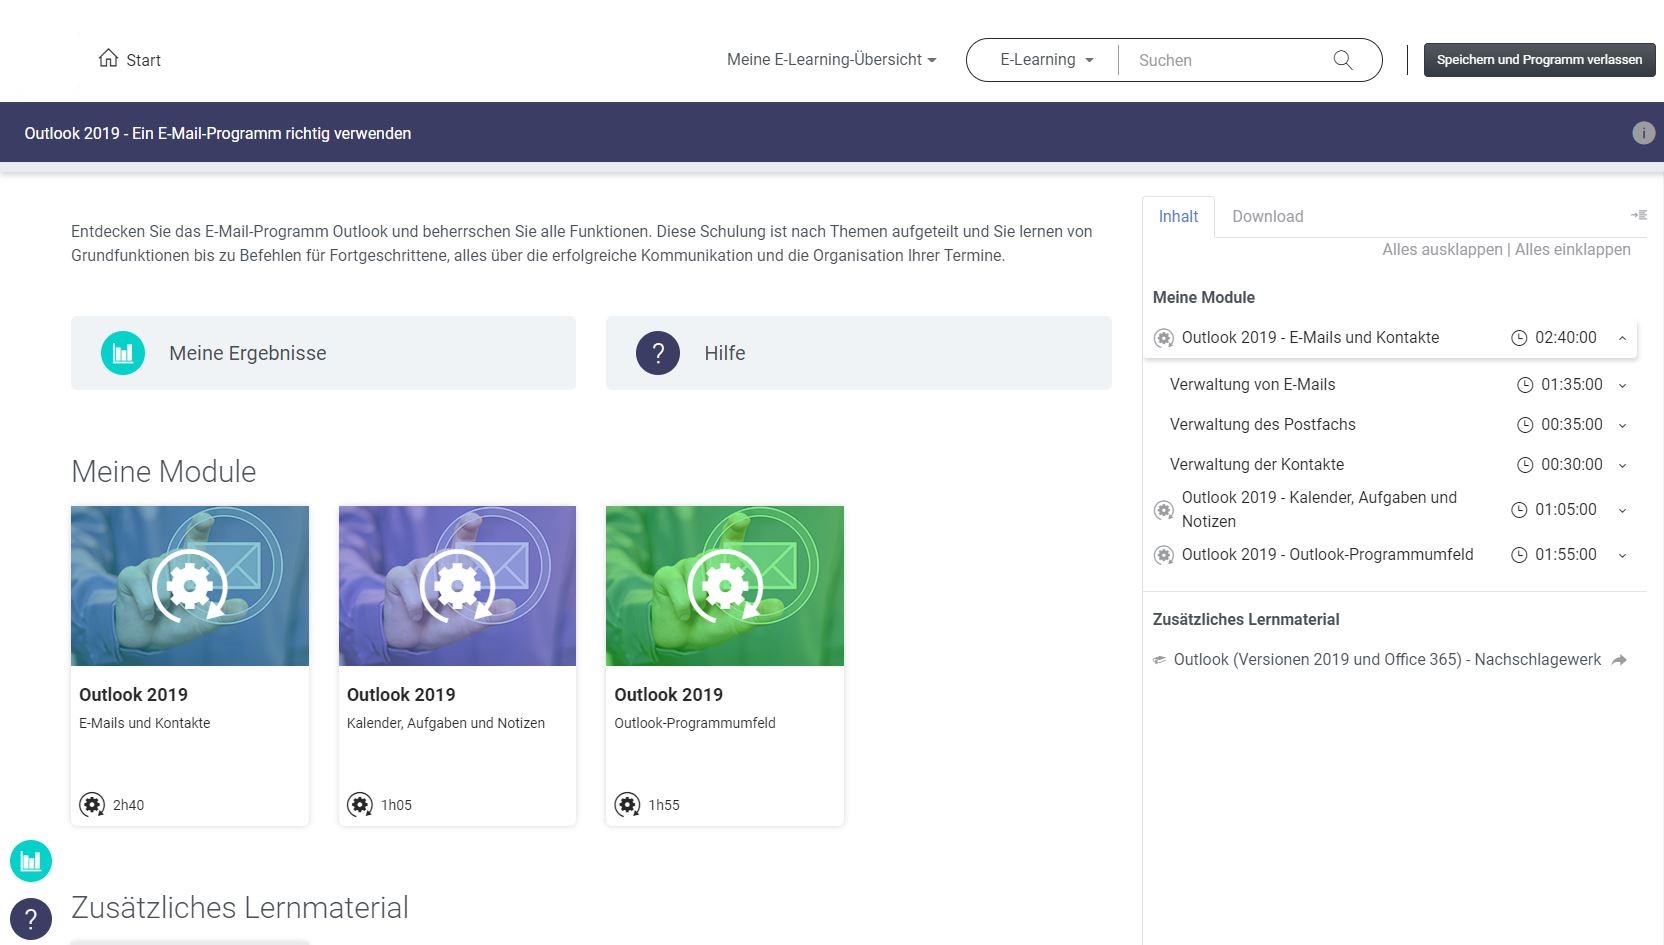This screenshot has height=945, width=1664.
Task: Expand Kalender, Aufgaben und Notizen chevron
Action: [x=1622, y=510]
